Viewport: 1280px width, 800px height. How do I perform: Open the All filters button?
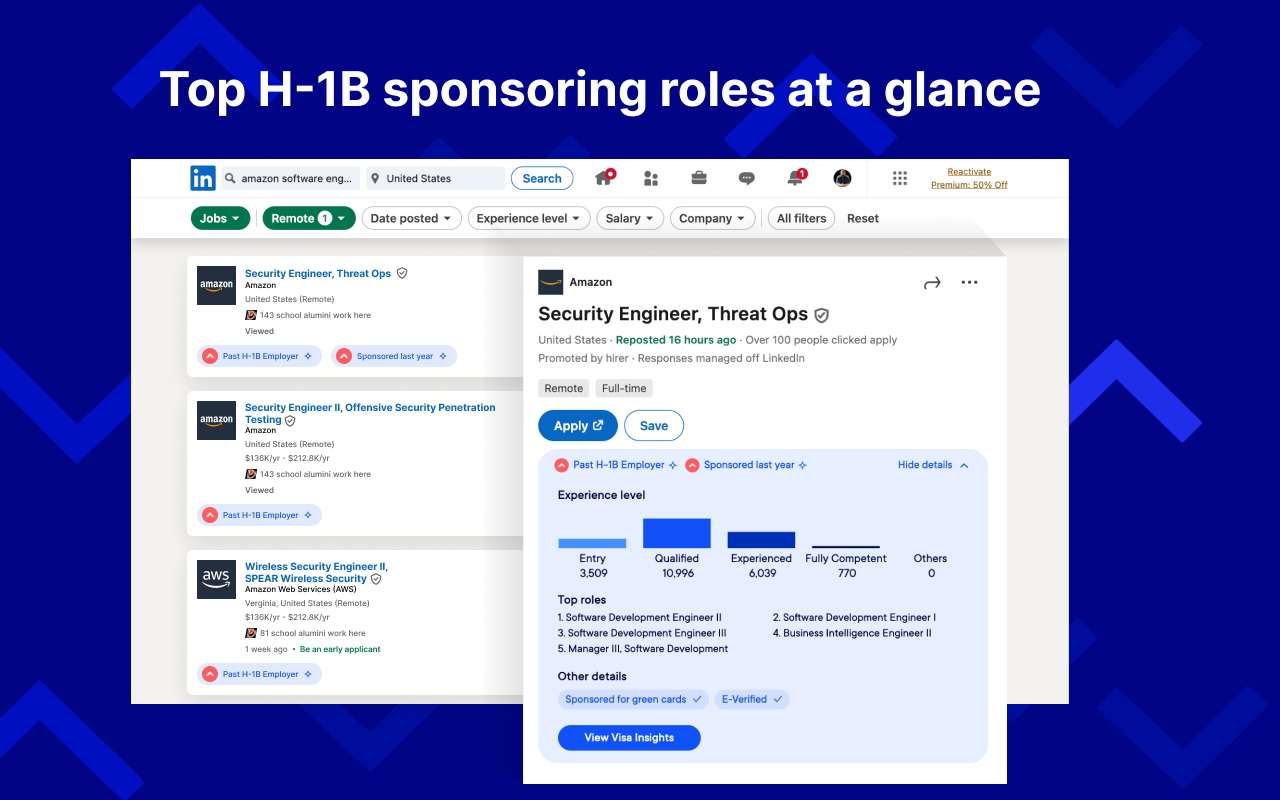pos(801,218)
